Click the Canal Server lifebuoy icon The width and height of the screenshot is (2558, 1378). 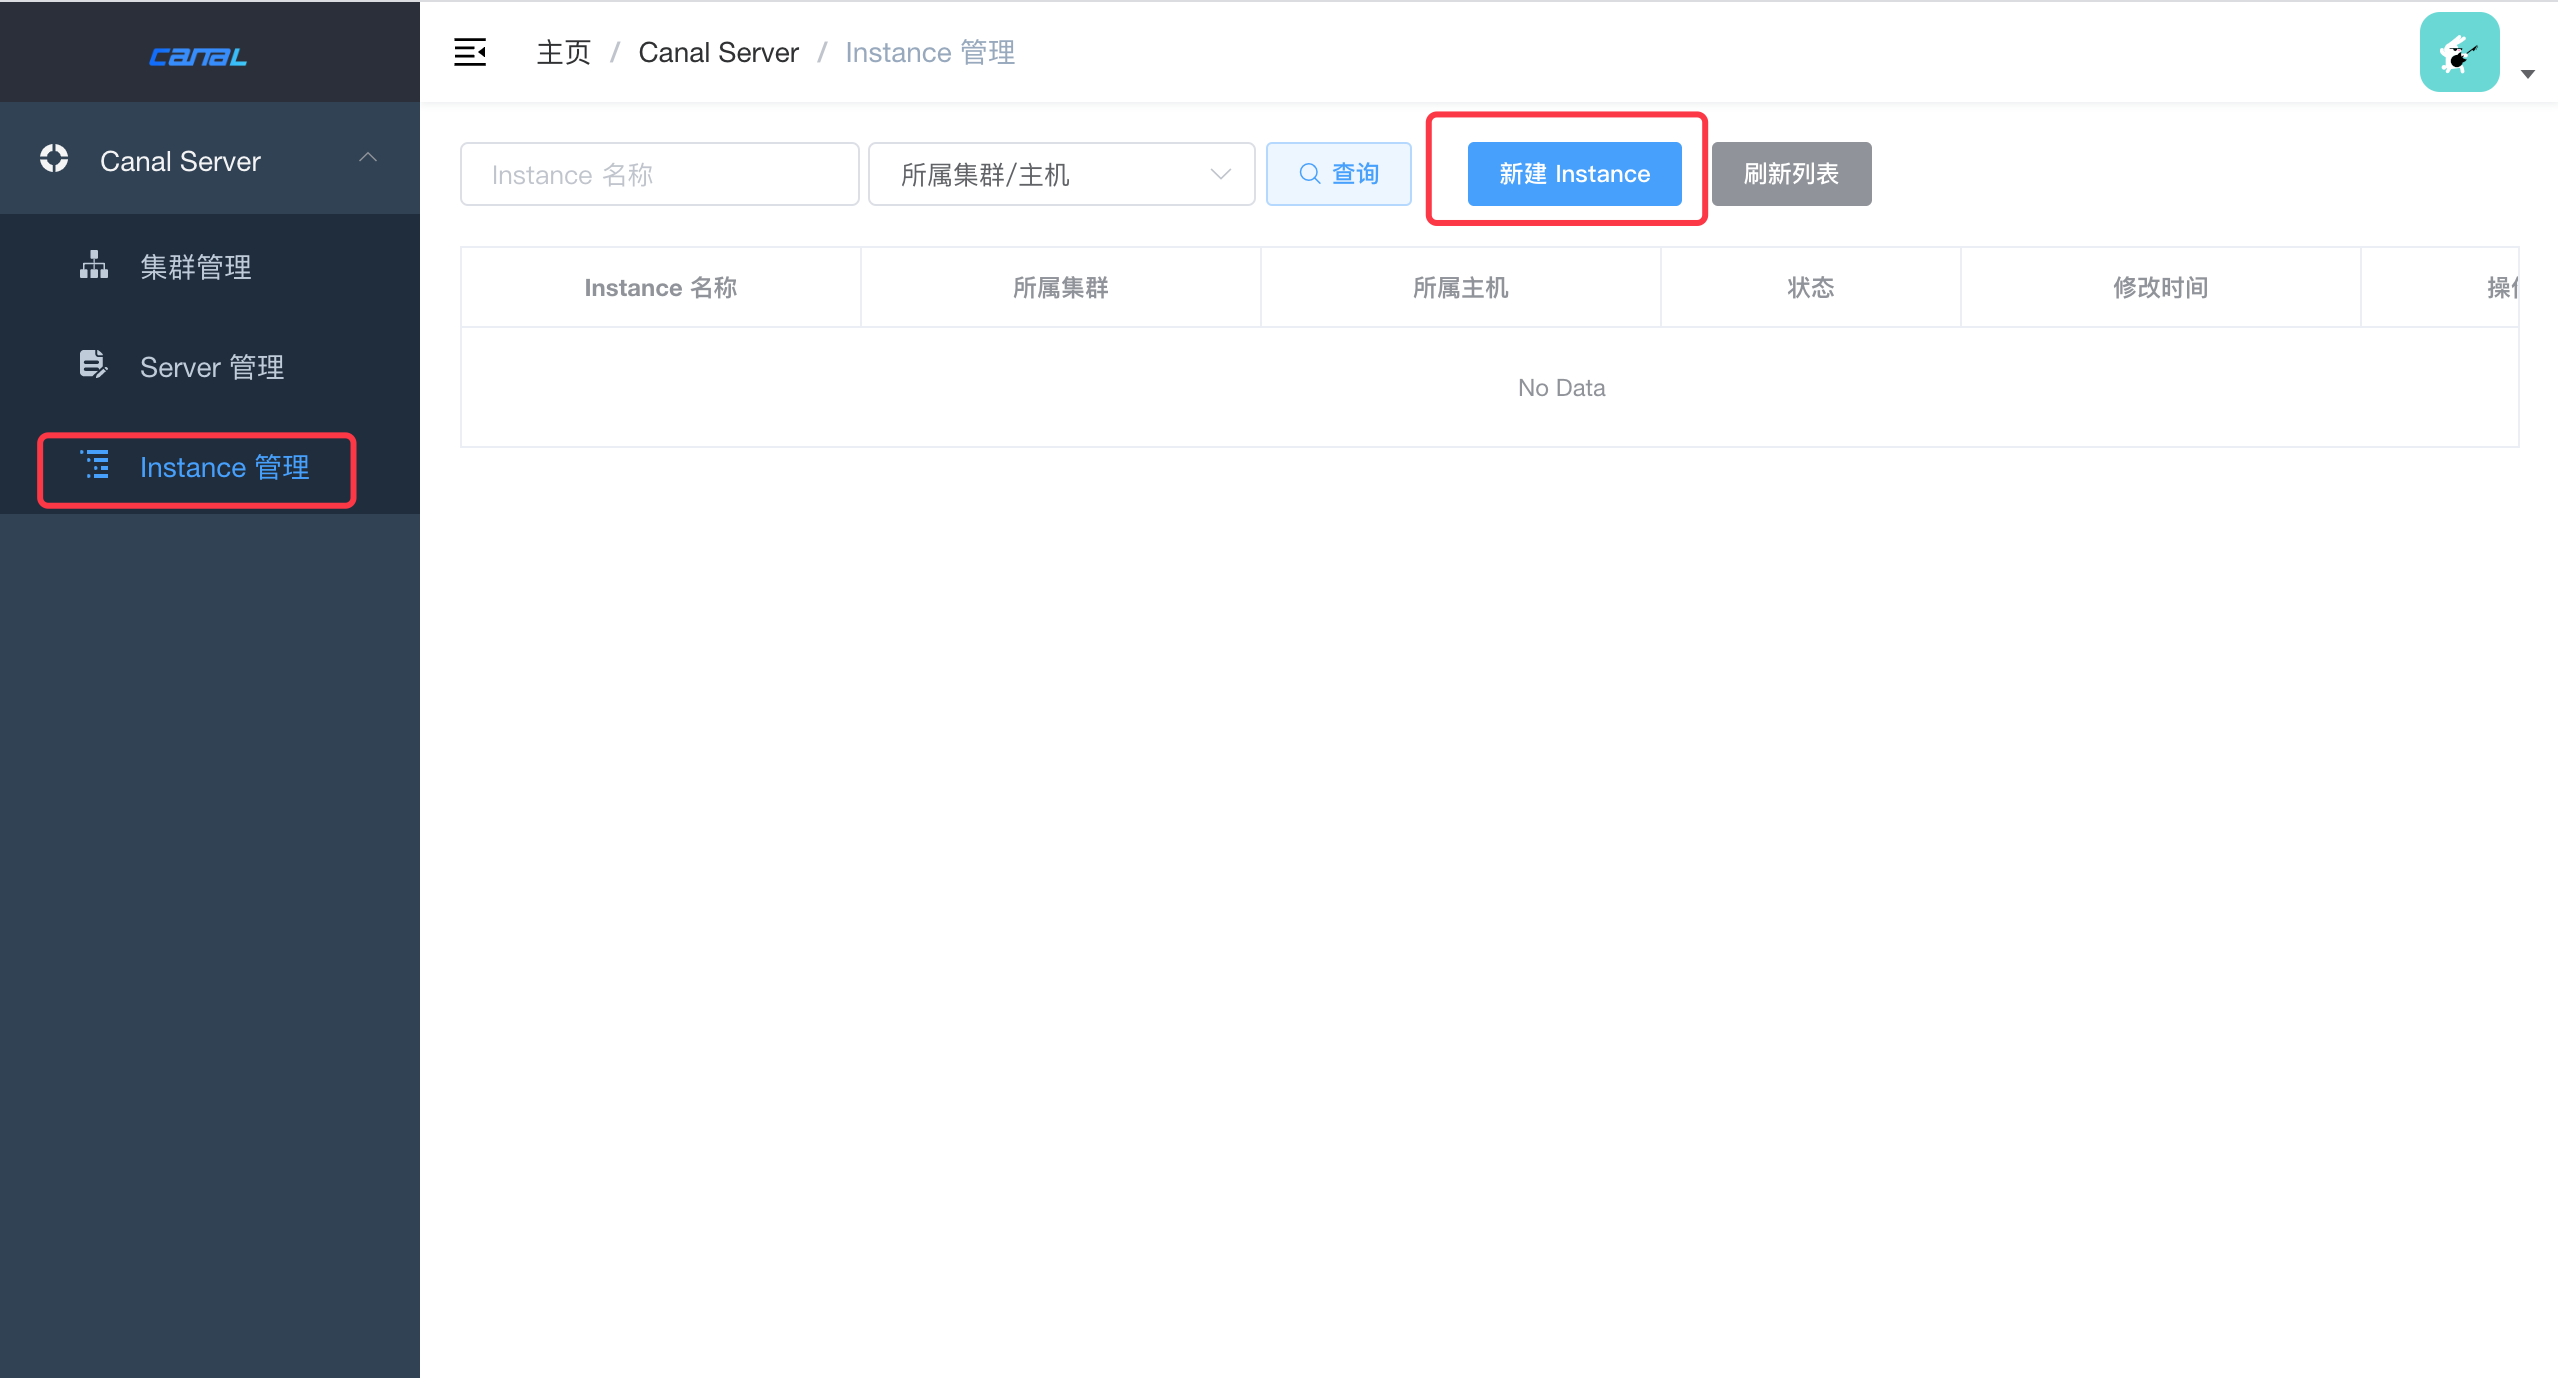(x=54, y=159)
